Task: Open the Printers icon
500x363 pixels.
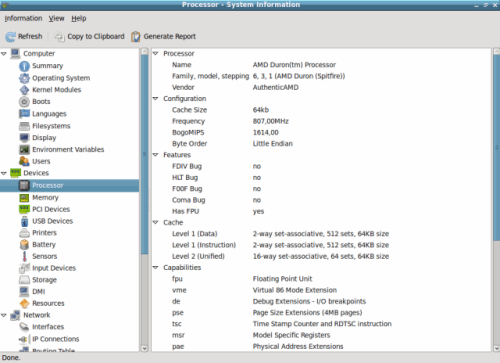Action: click(x=24, y=233)
